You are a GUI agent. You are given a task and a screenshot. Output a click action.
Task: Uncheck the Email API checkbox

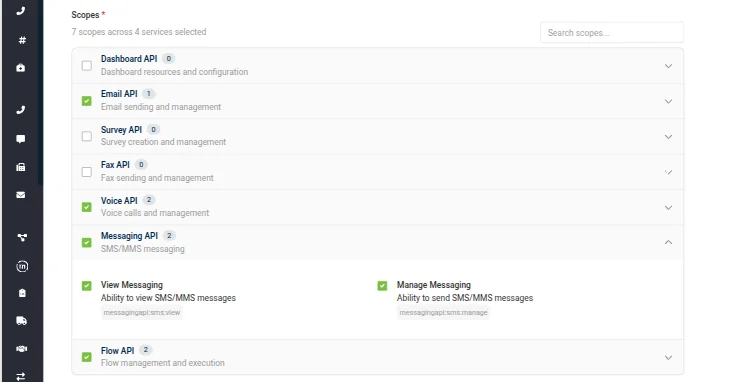pyautogui.click(x=87, y=101)
